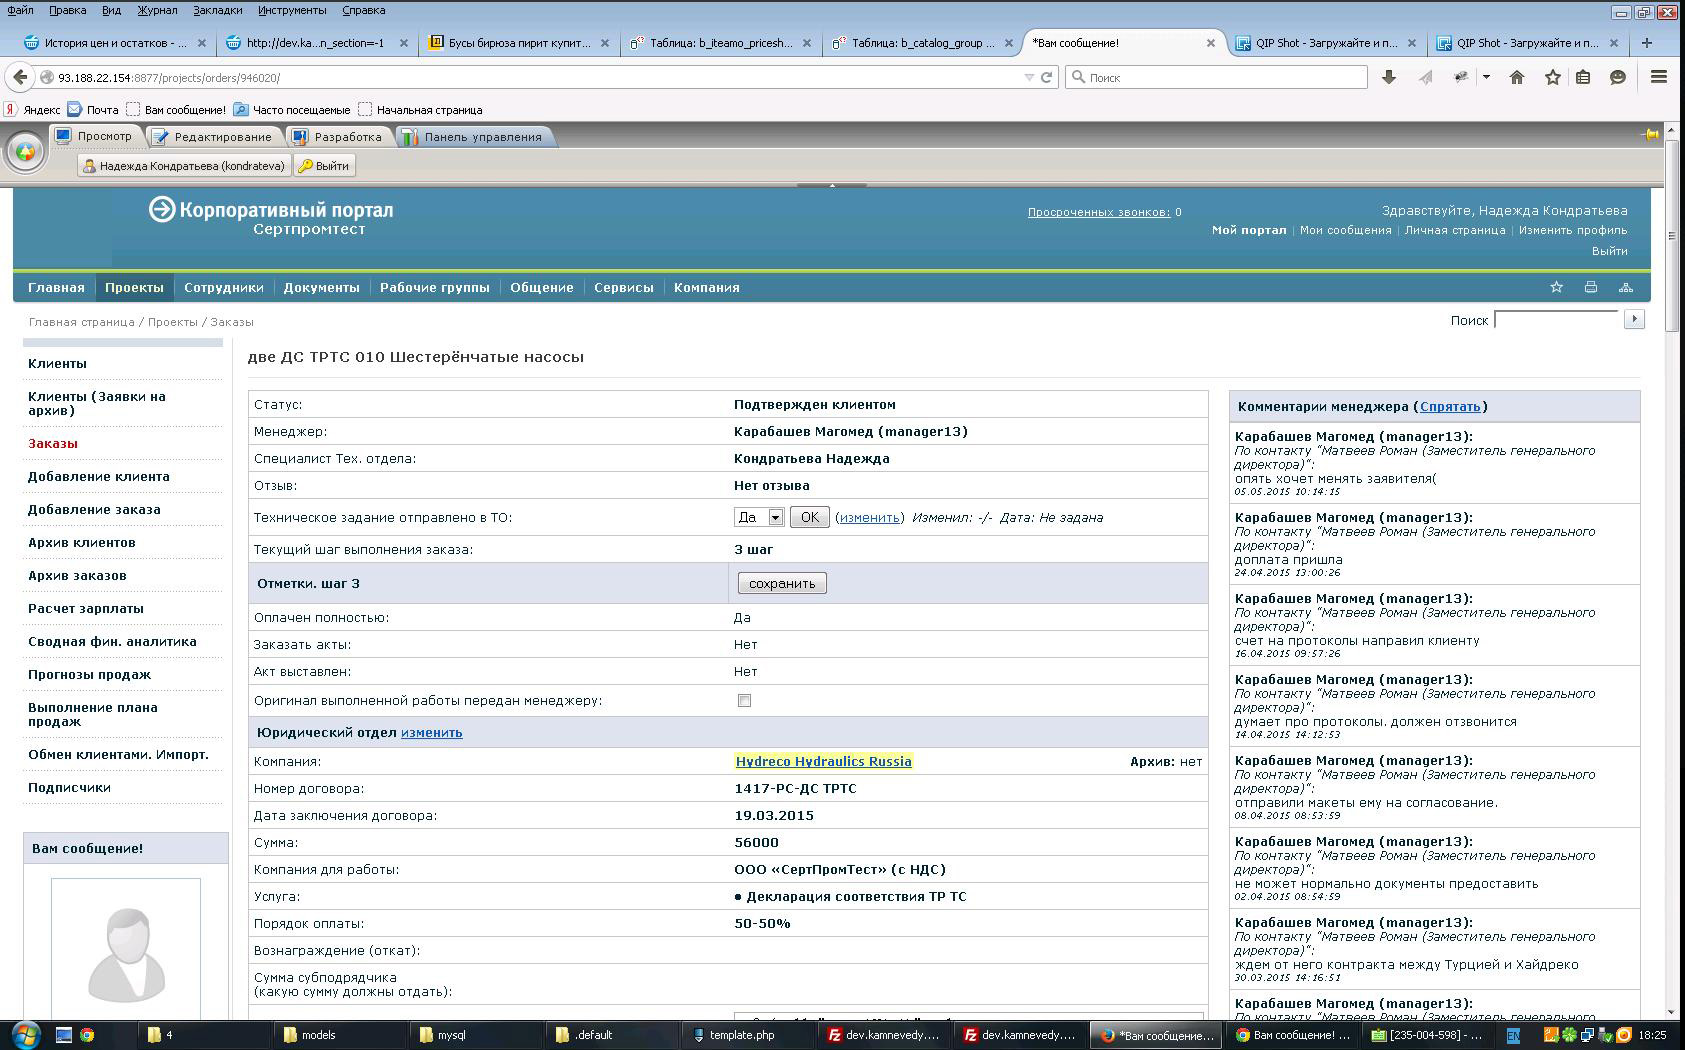Open Windows Start menu

[x=25, y=1035]
